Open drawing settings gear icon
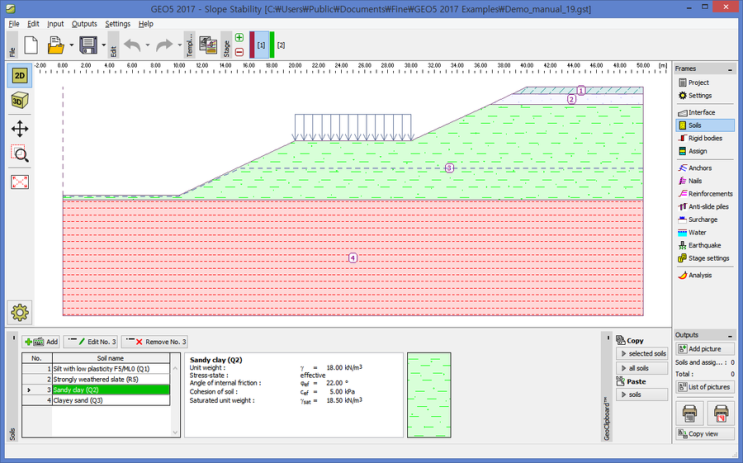Image resolution: width=743 pixels, height=463 pixels. [19, 311]
